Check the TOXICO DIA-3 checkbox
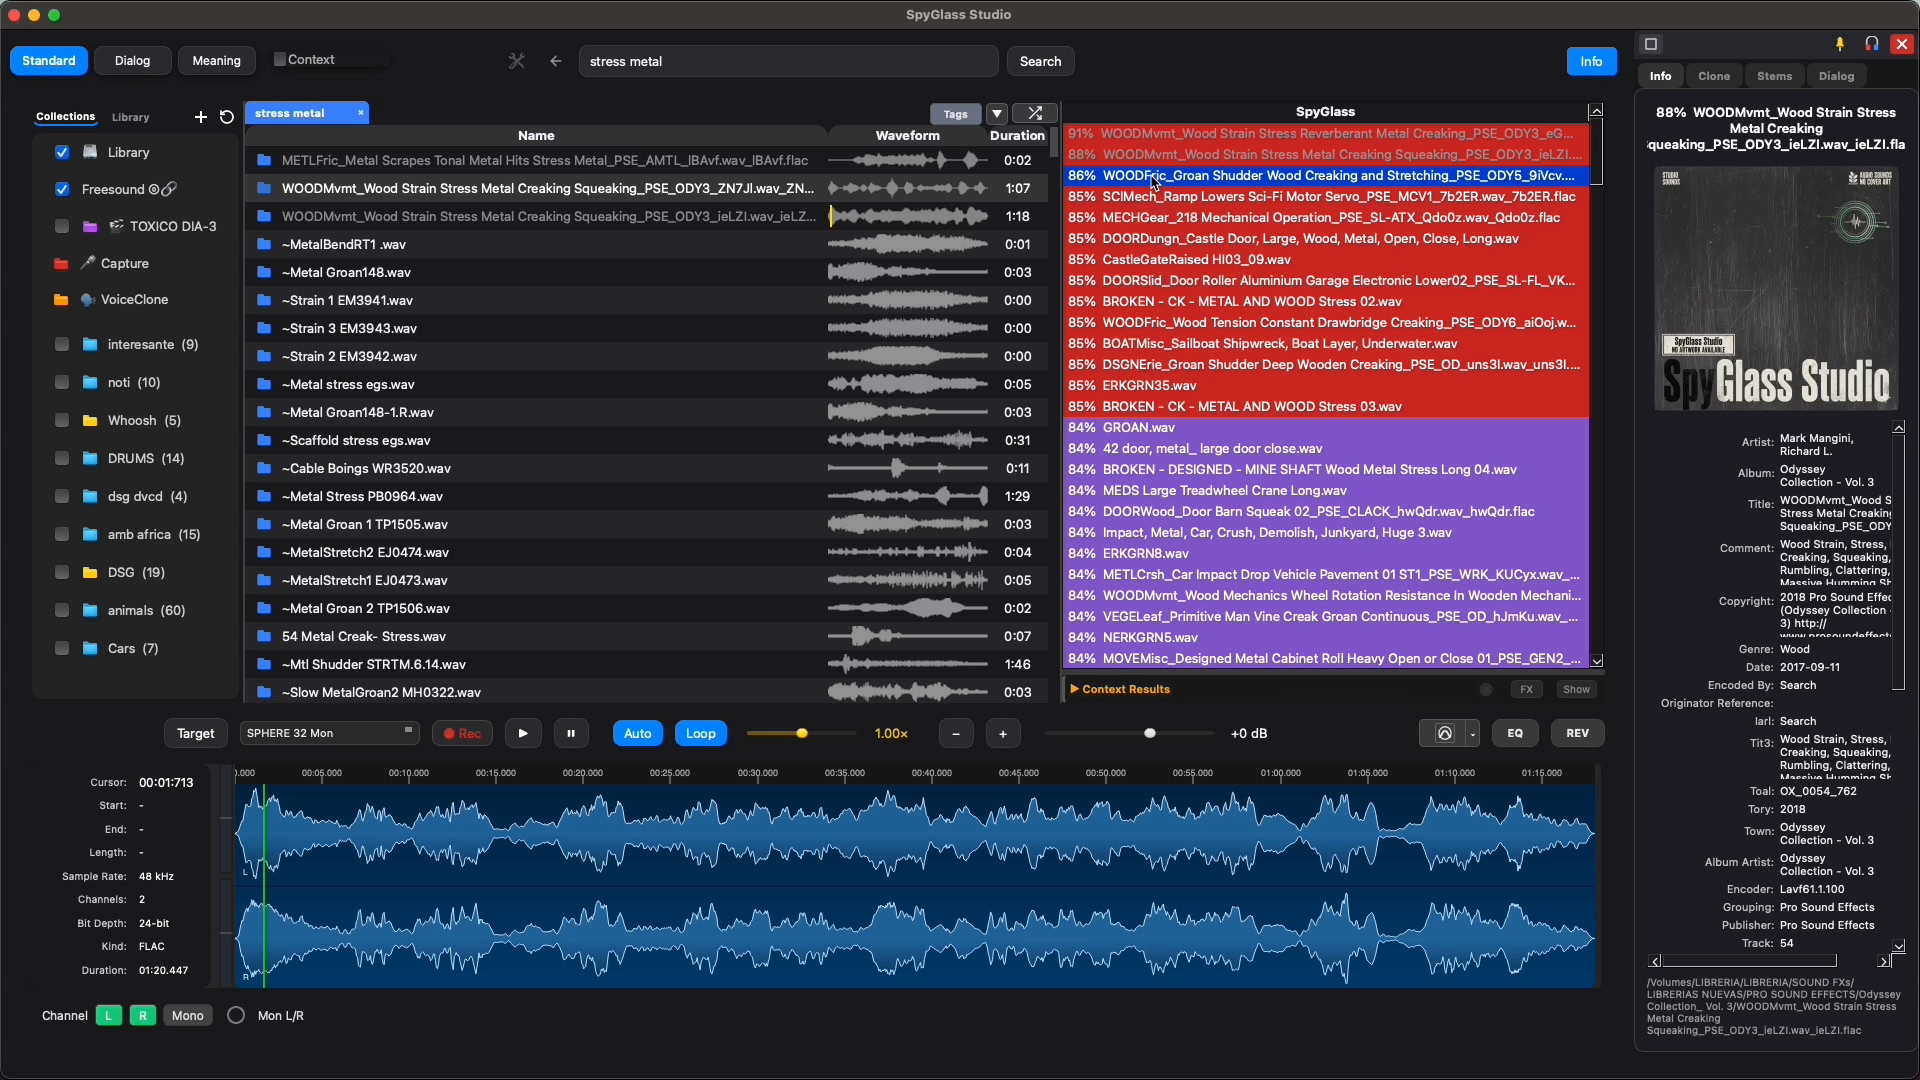Image resolution: width=1920 pixels, height=1080 pixels. click(62, 226)
